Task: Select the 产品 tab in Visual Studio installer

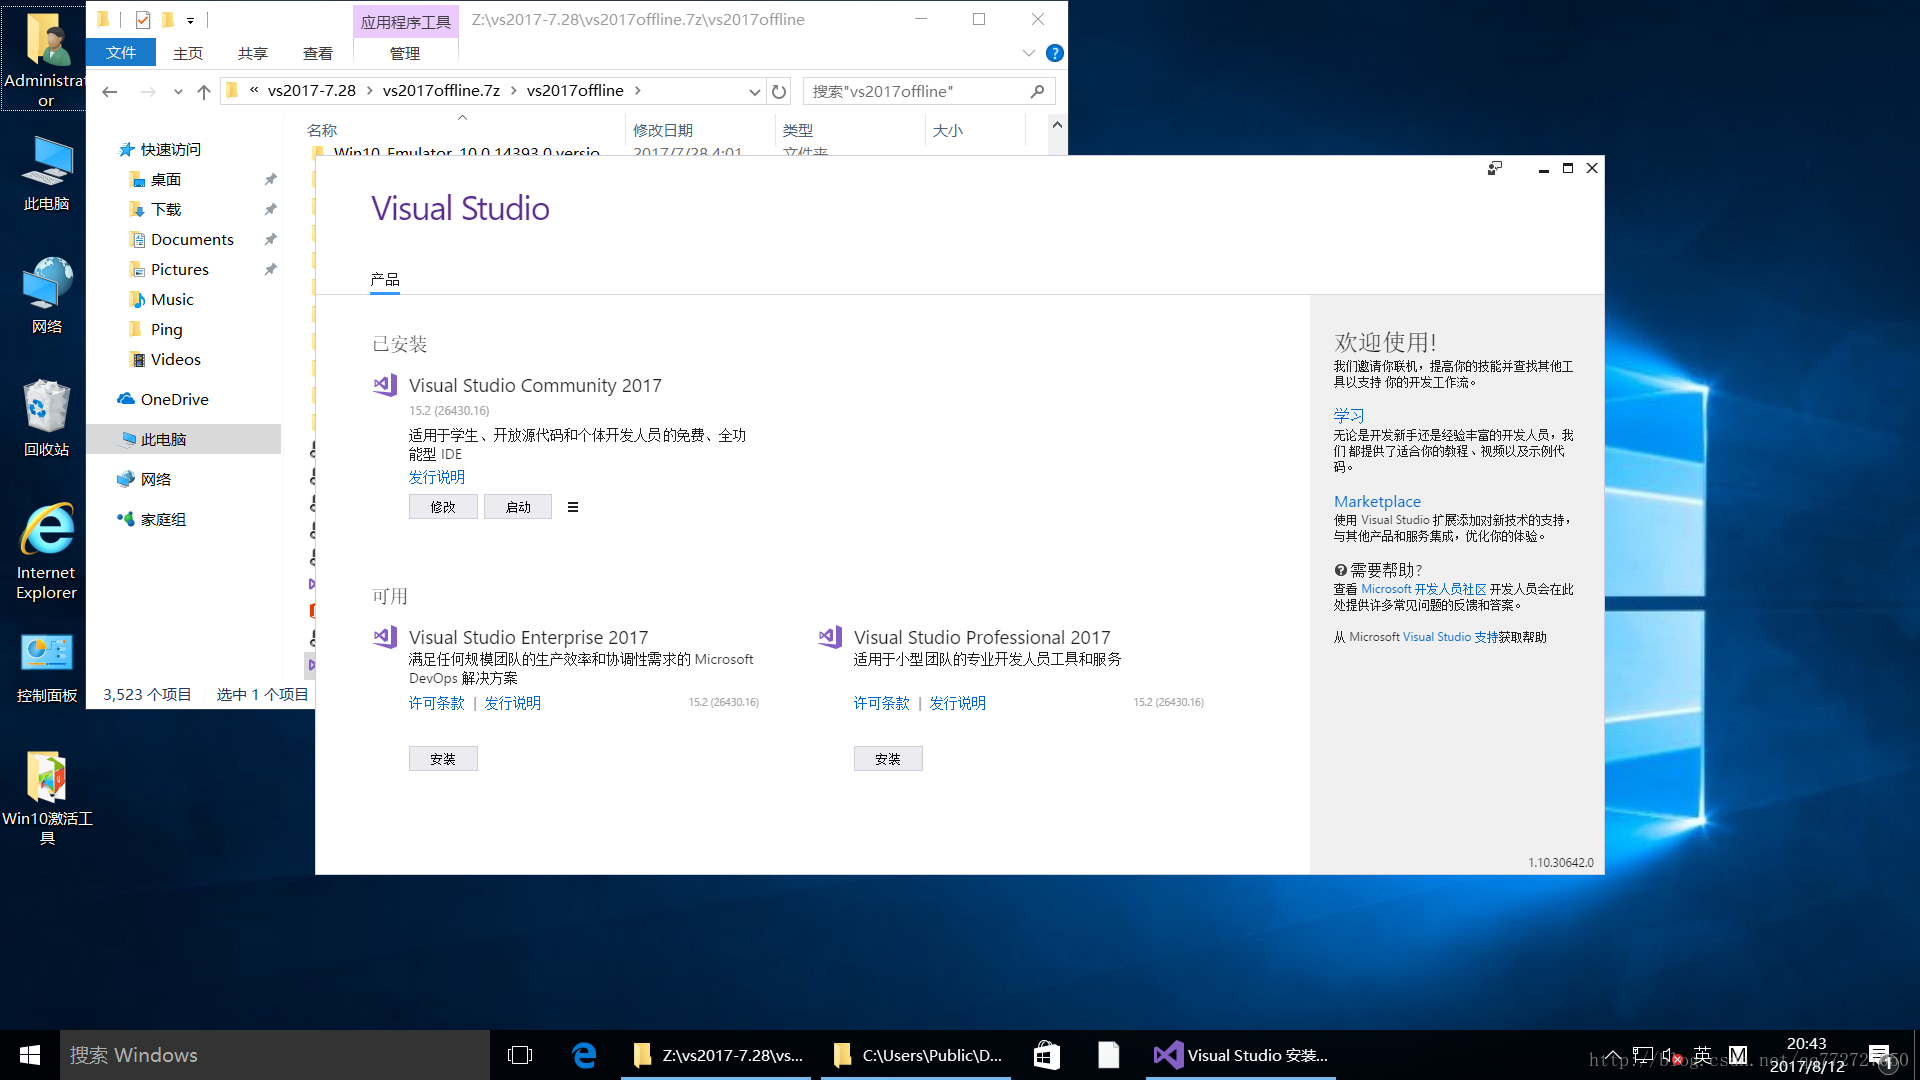Action: (x=385, y=280)
